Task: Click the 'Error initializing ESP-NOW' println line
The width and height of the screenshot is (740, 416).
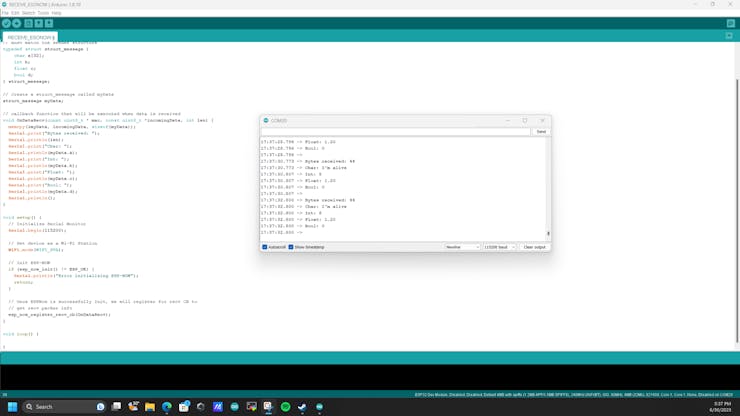Action: [x=76, y=276]
